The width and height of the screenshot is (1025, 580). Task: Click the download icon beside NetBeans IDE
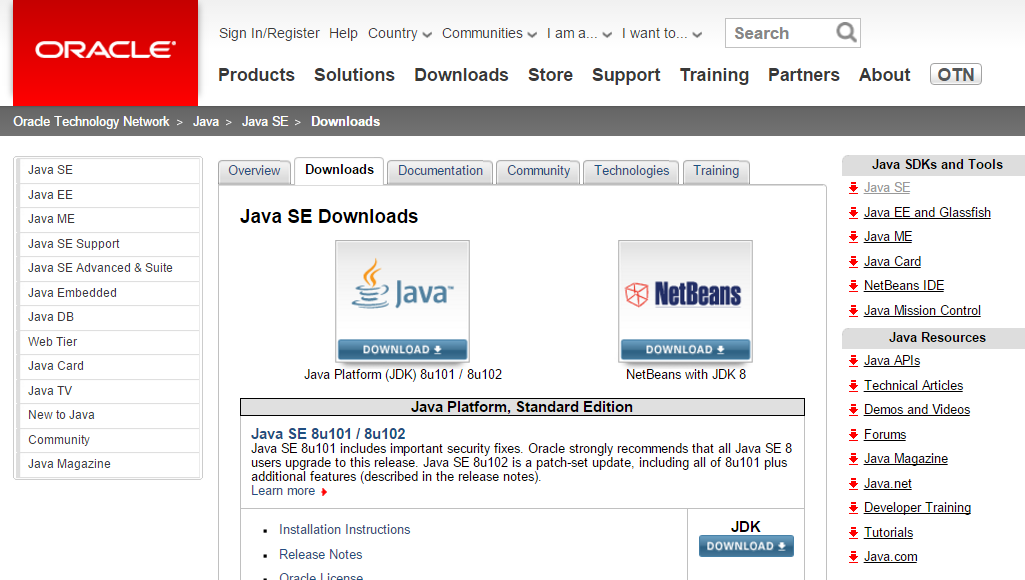point(853,286)
